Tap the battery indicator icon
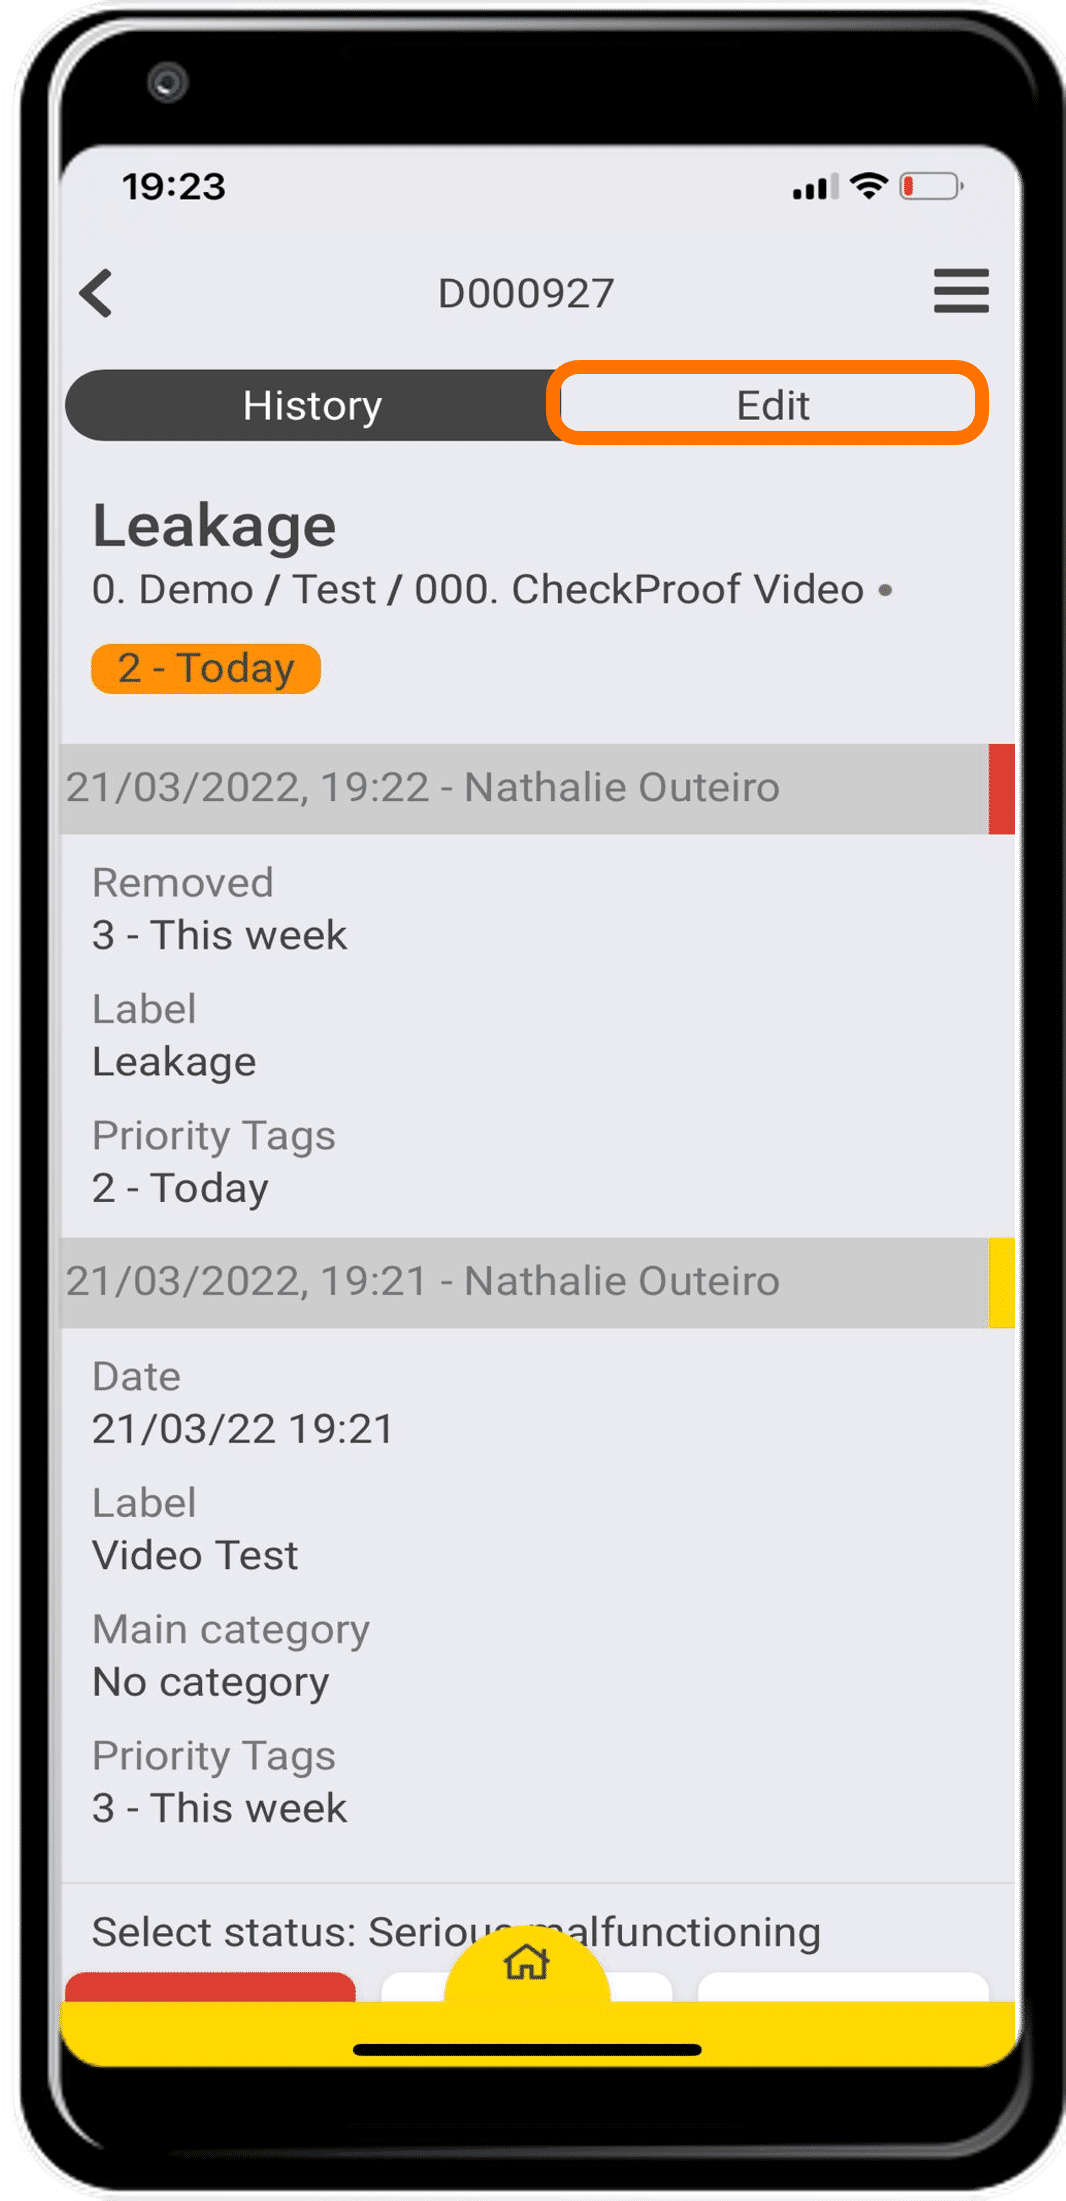The image size is (1066, 2201). [930, 186]
